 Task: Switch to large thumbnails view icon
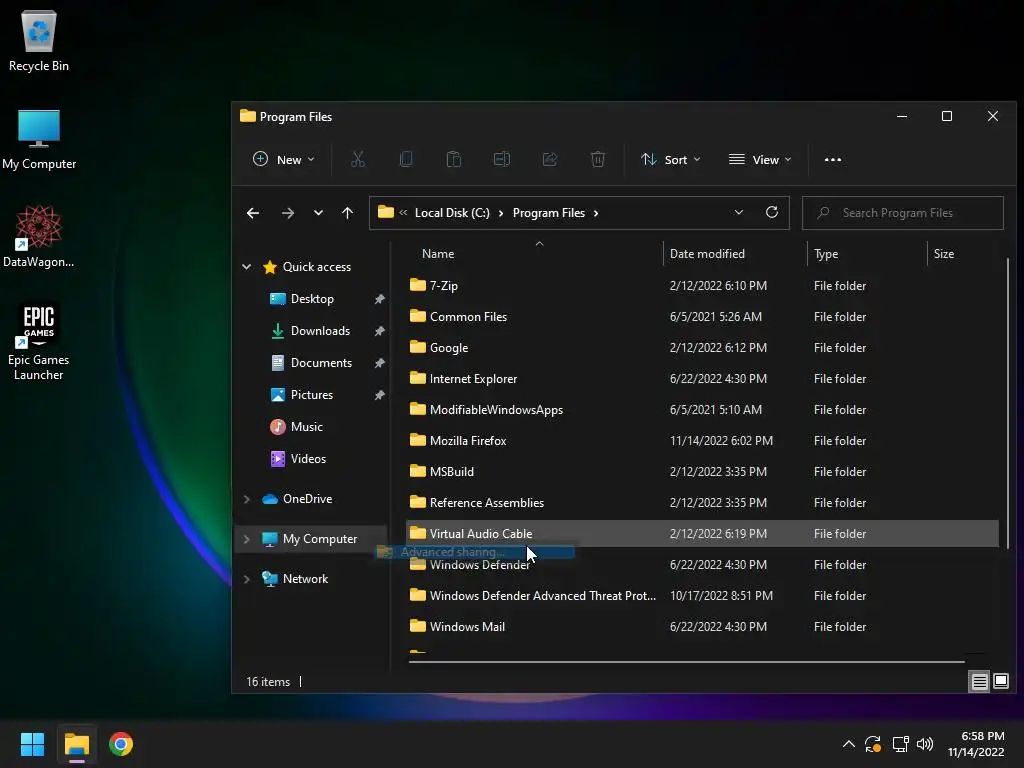tap(1000, 681)
